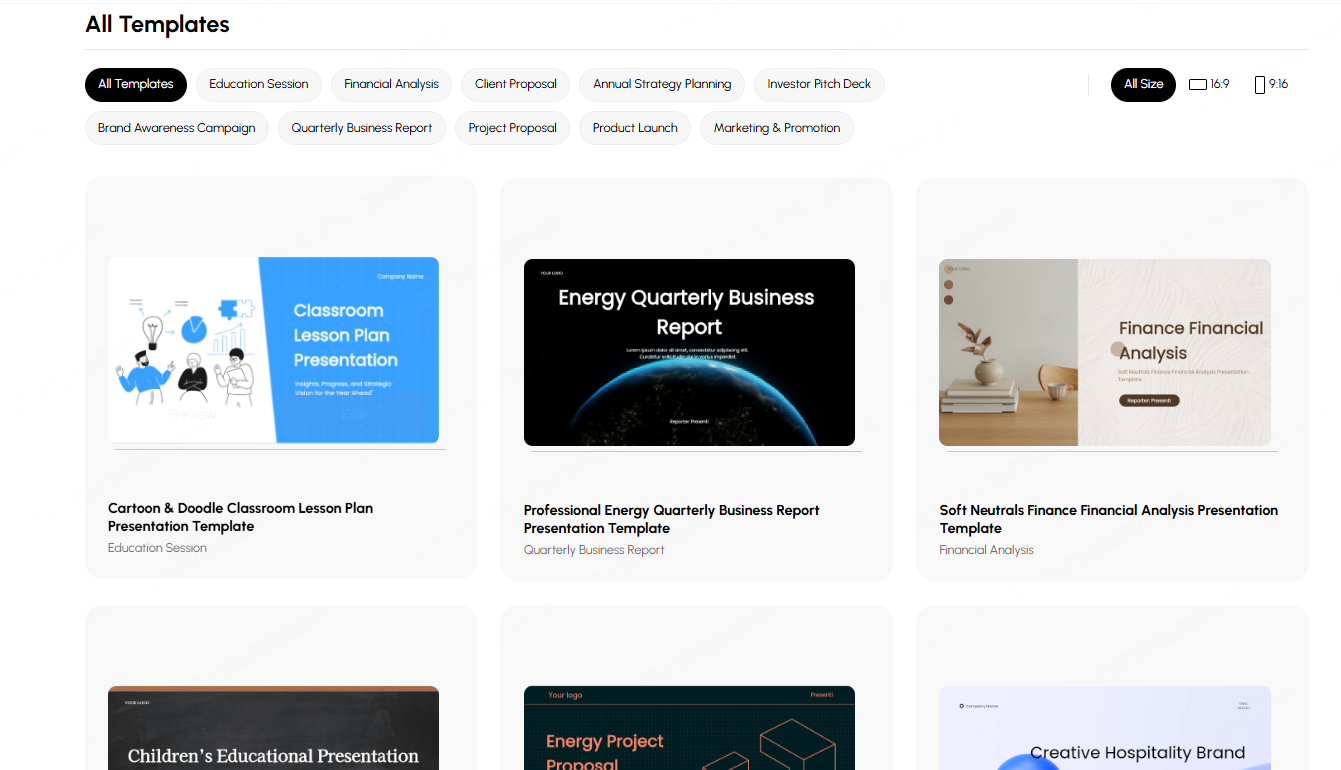Select the Project Proposal filter chip

coord(512,128)
